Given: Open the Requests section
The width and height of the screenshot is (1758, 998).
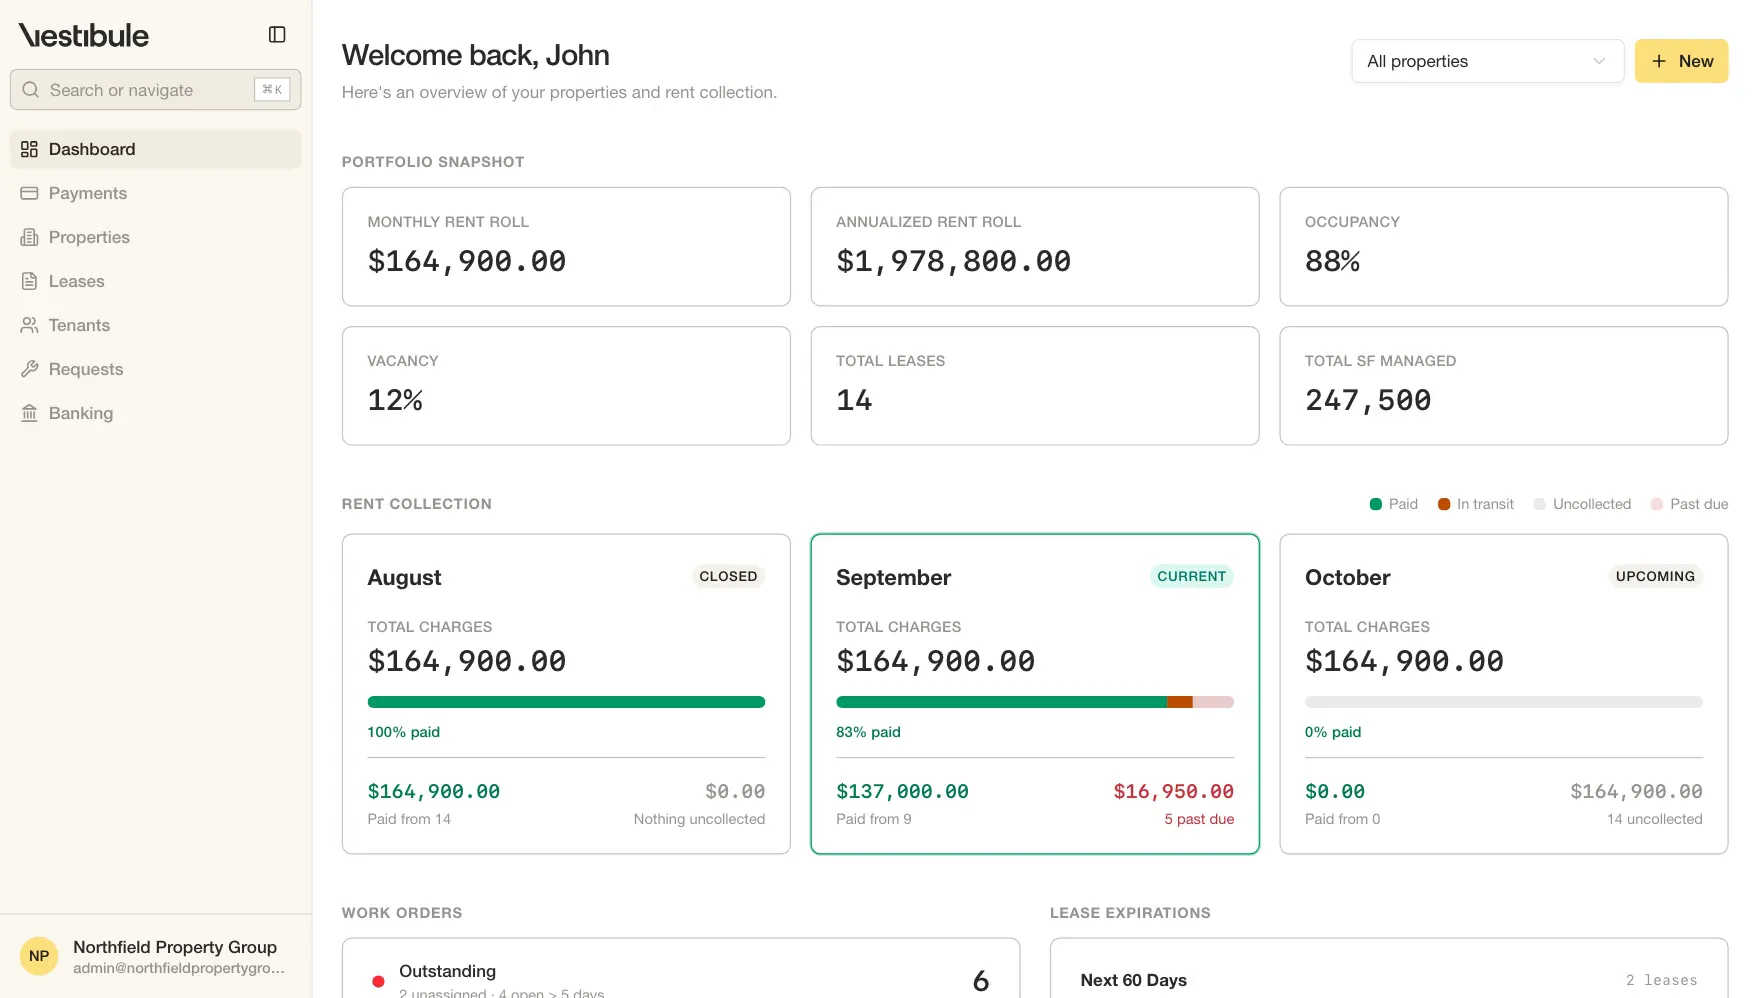Looking at the screenshot, I should [x=156, y=369].
